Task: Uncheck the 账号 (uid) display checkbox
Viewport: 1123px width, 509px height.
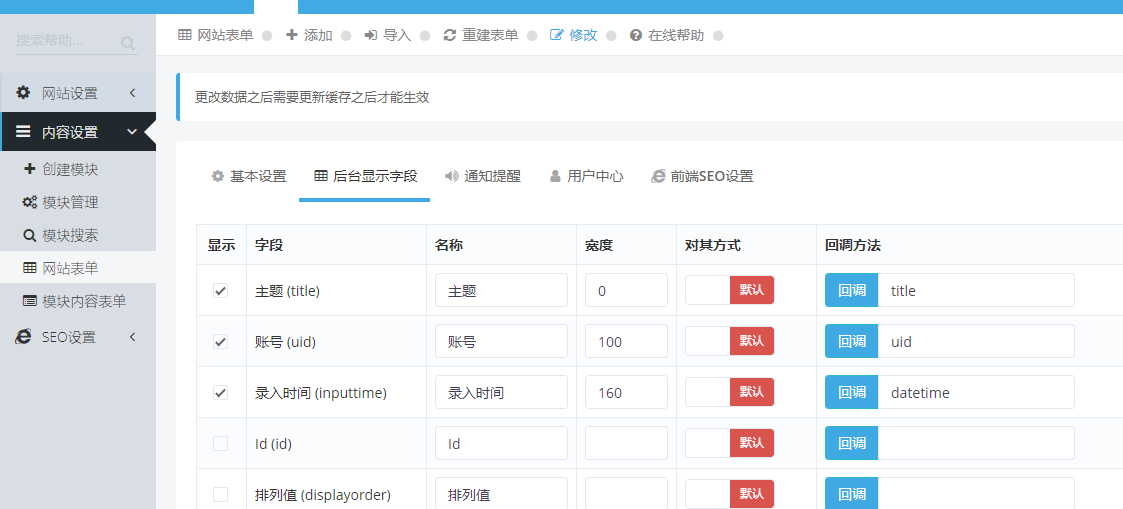Action: click(x=221, y=341)
